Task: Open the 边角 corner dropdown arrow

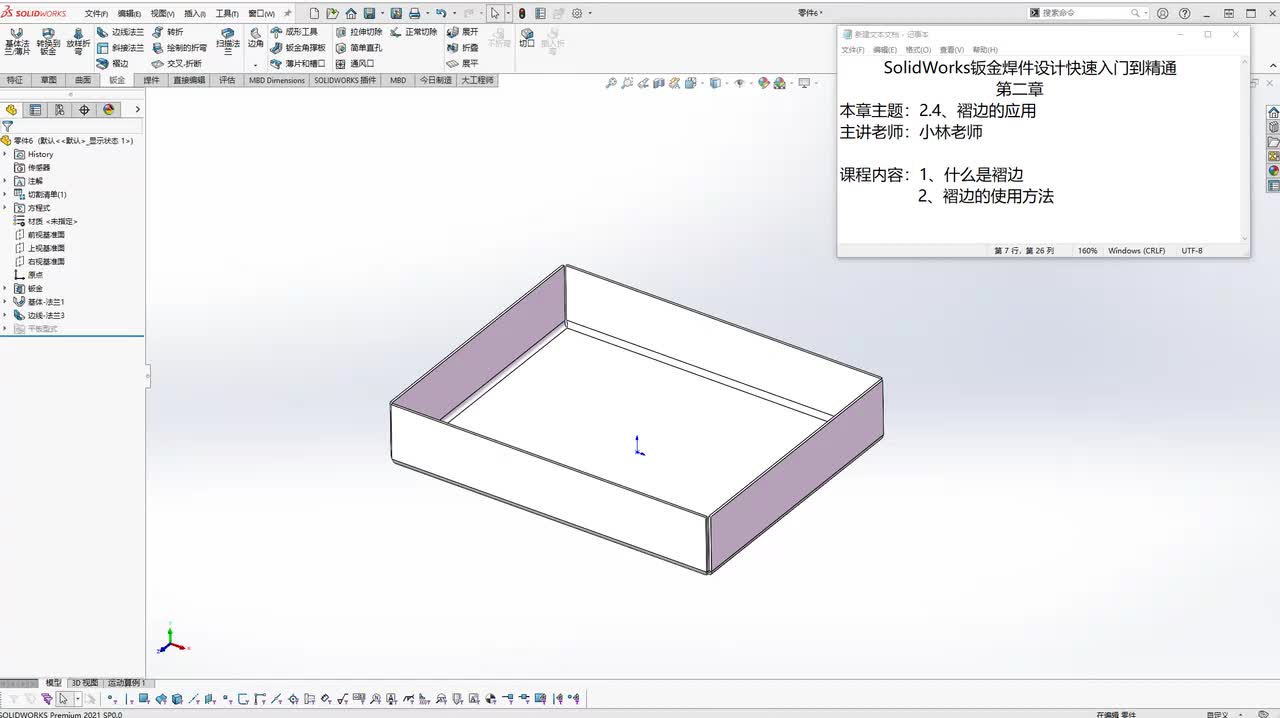Action: tap(255, 64)
